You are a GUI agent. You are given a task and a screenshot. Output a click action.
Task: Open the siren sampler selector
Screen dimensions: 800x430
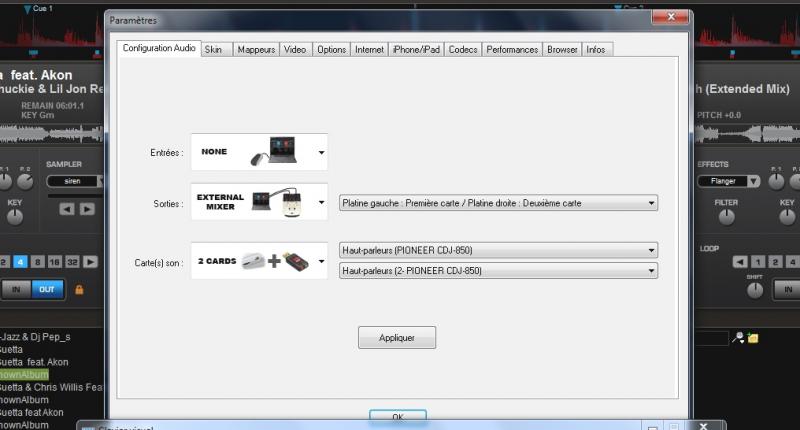(x=74, y=181)
